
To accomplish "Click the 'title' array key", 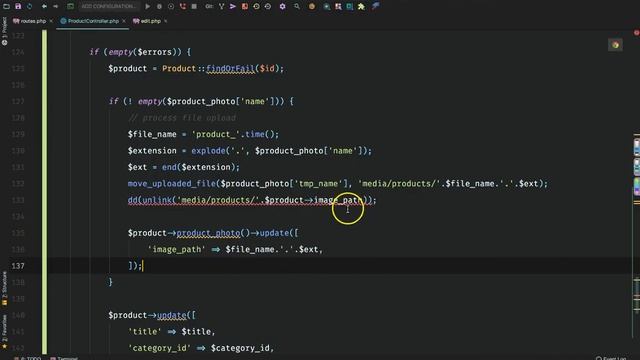I will pos(145,331).
